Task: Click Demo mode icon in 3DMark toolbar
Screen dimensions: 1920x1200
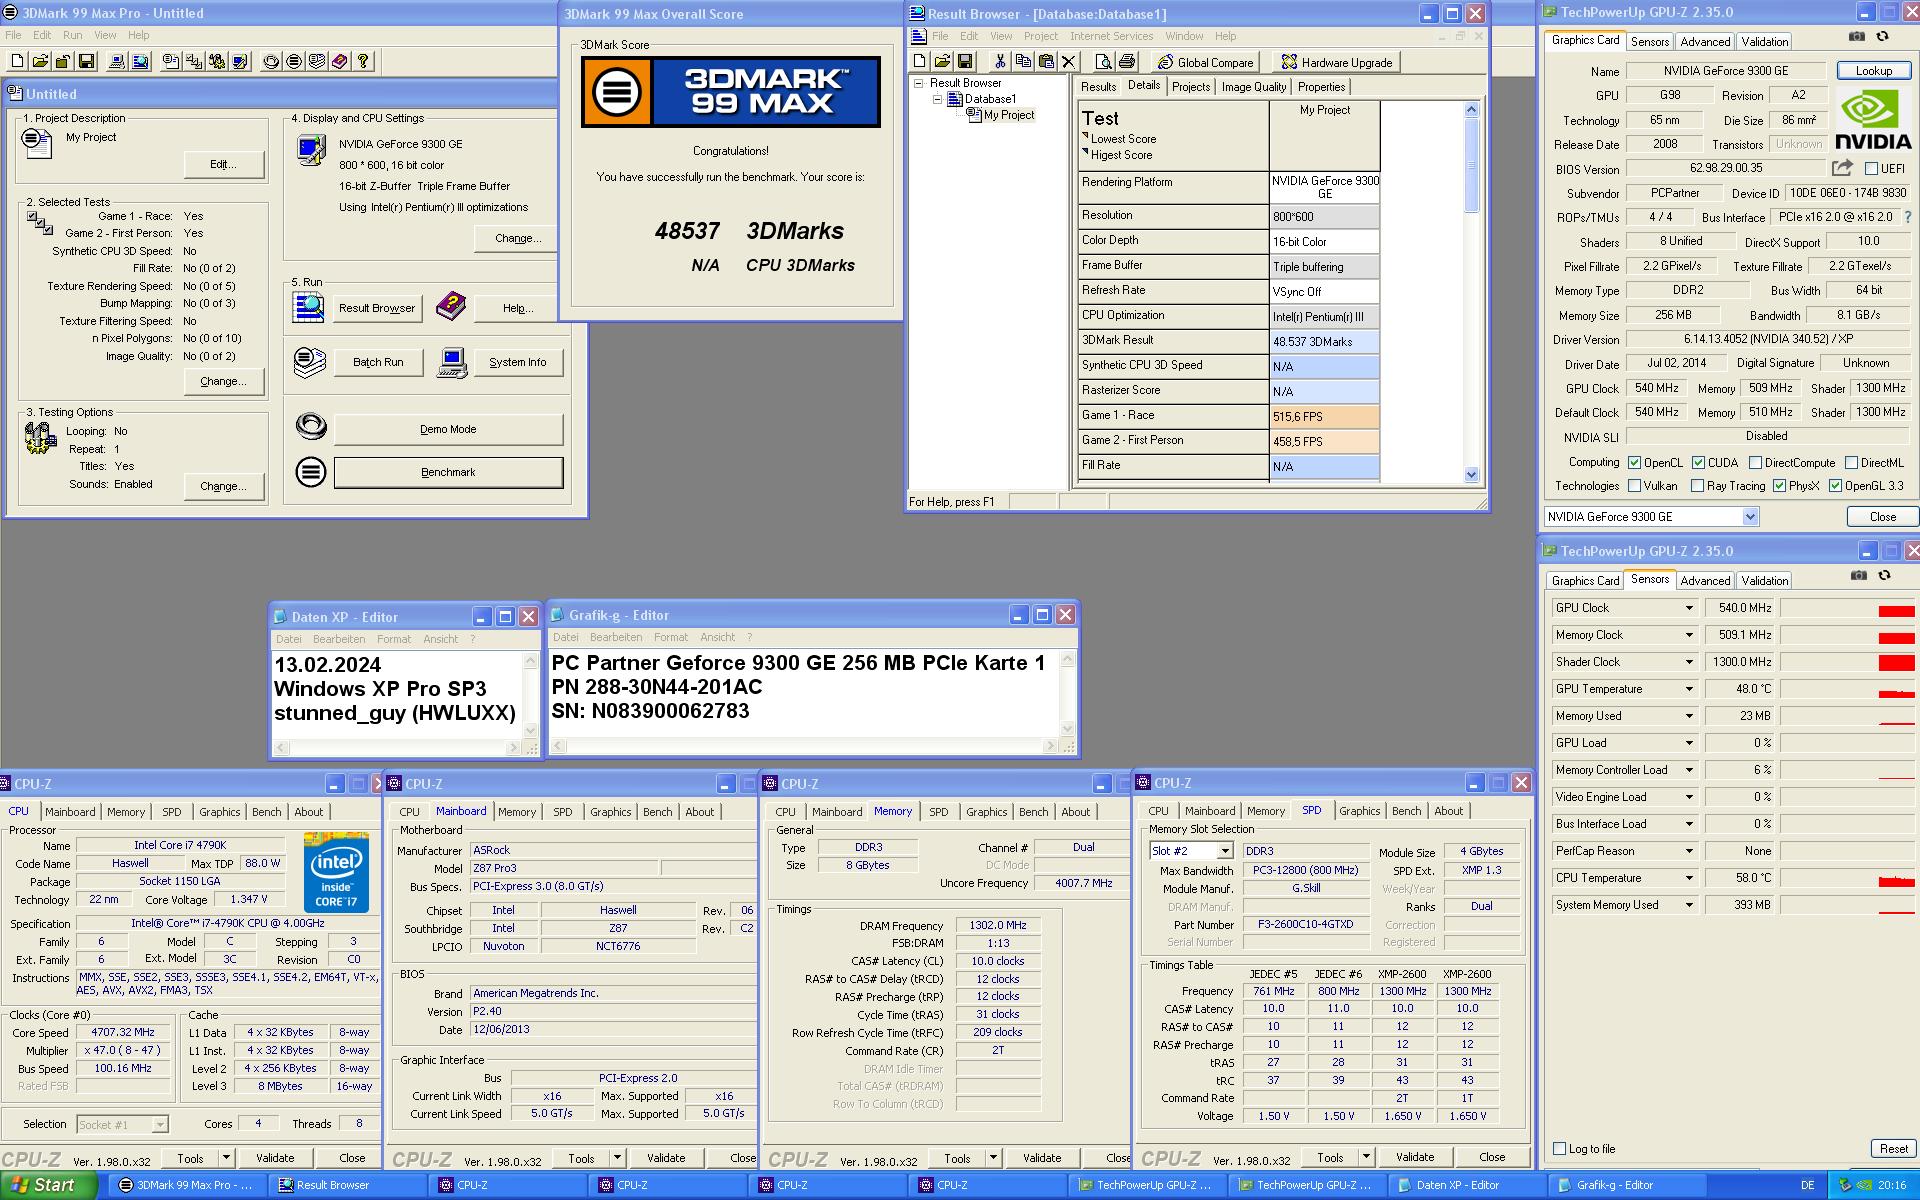Action: click(x=271, y=61)
